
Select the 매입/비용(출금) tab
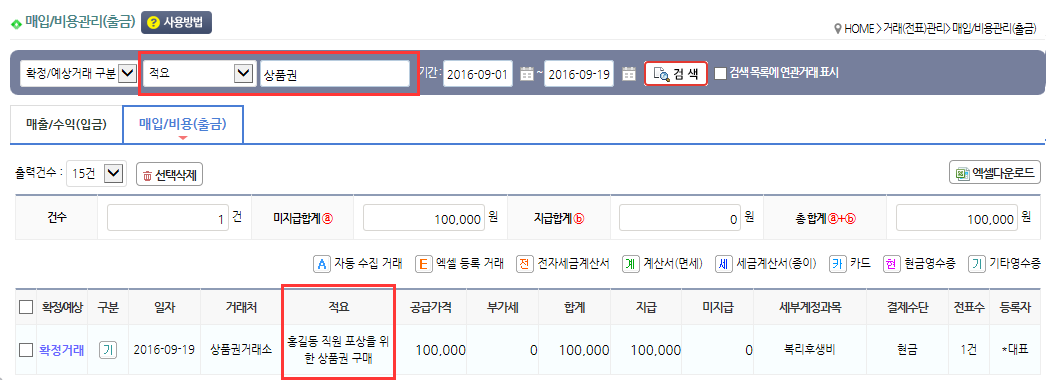(183, 124)
